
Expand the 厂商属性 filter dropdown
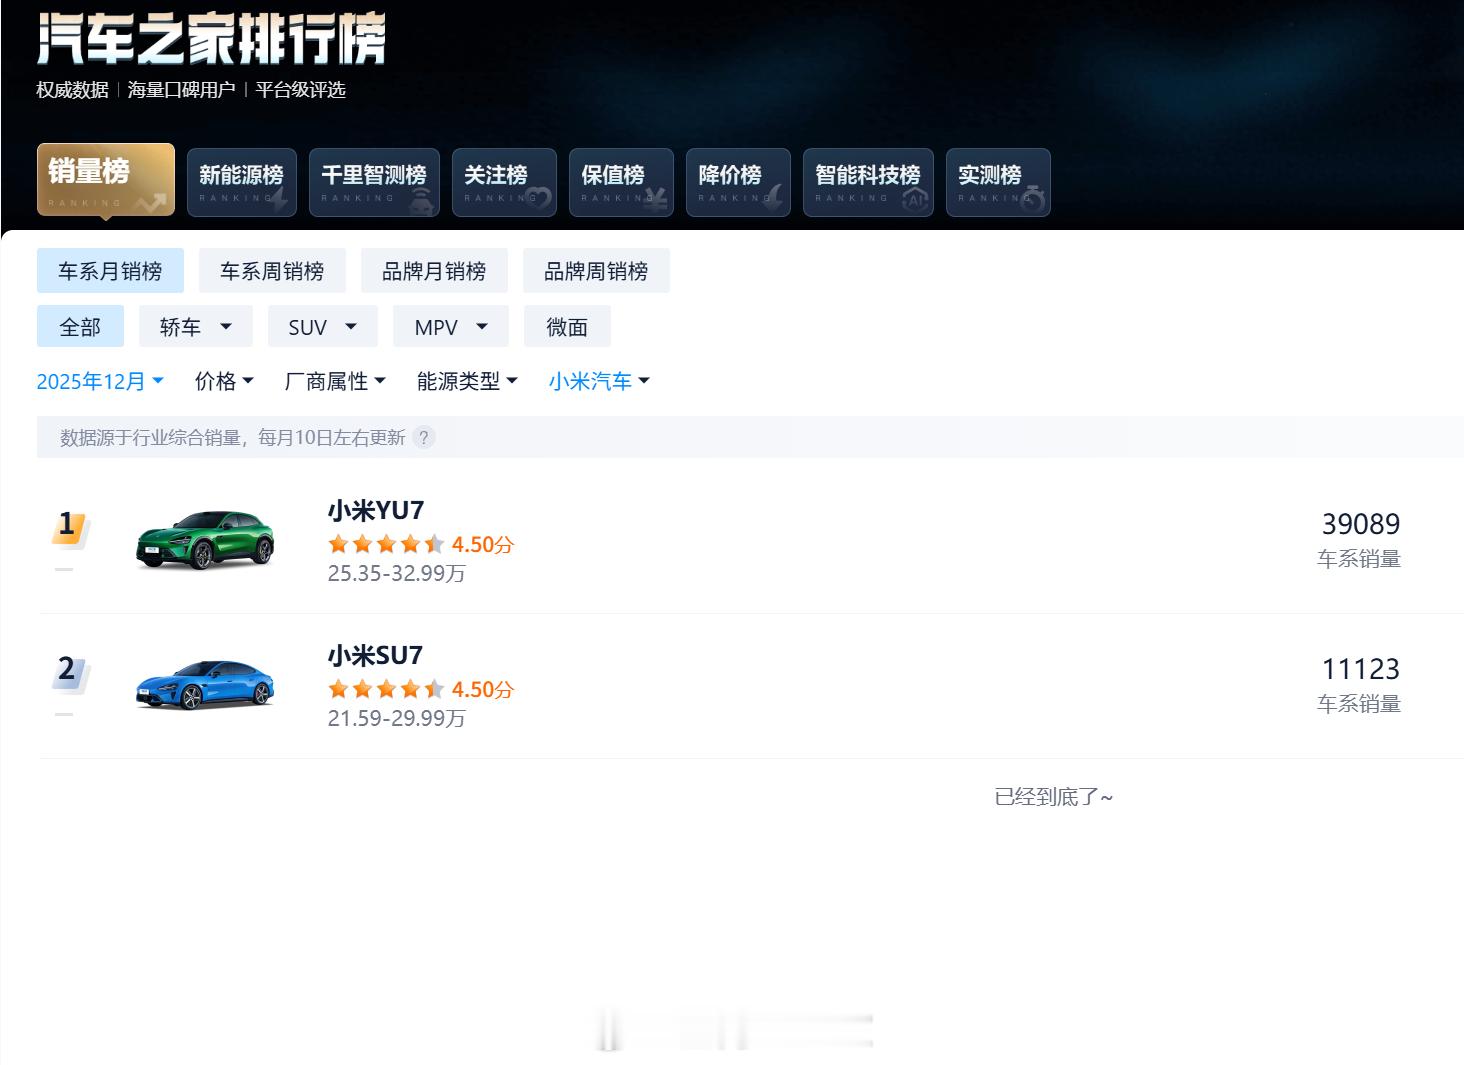coord(335,381)
